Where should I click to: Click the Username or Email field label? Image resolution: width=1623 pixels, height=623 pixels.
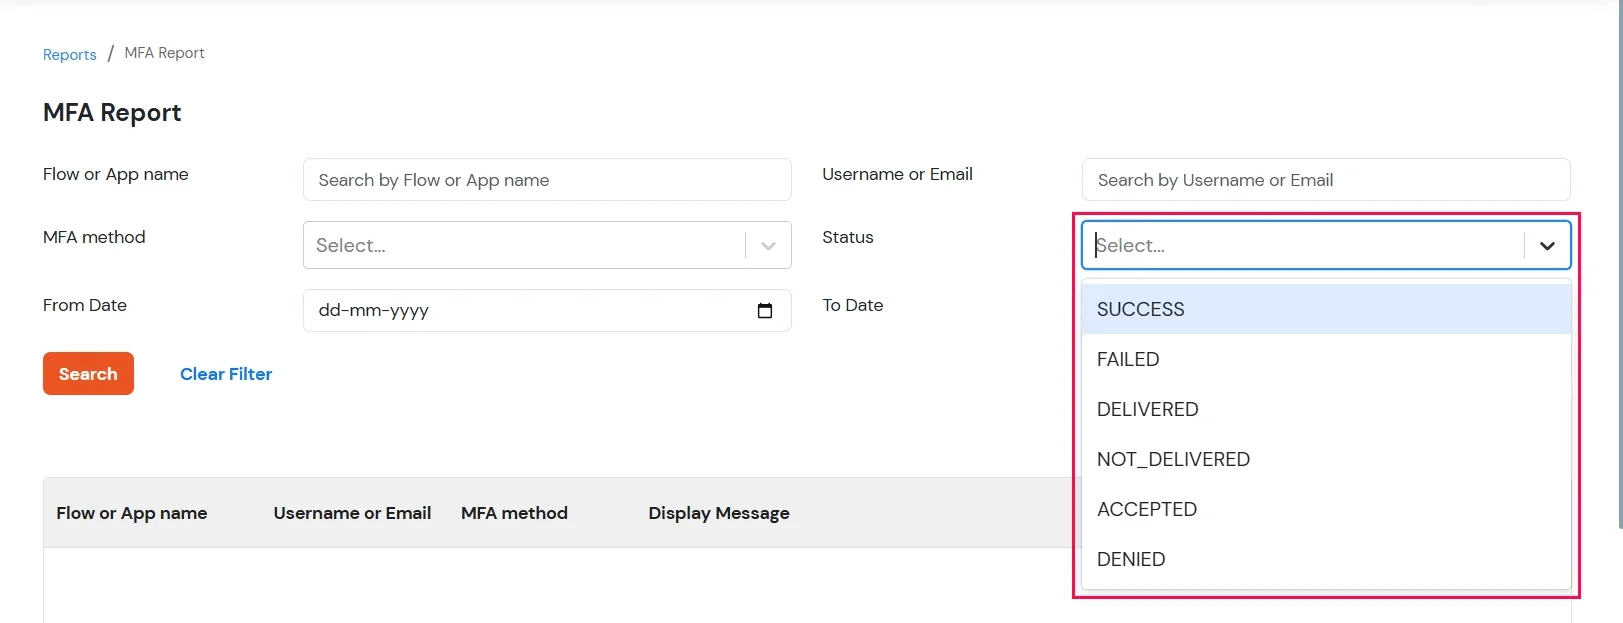[x=897, y=174]
